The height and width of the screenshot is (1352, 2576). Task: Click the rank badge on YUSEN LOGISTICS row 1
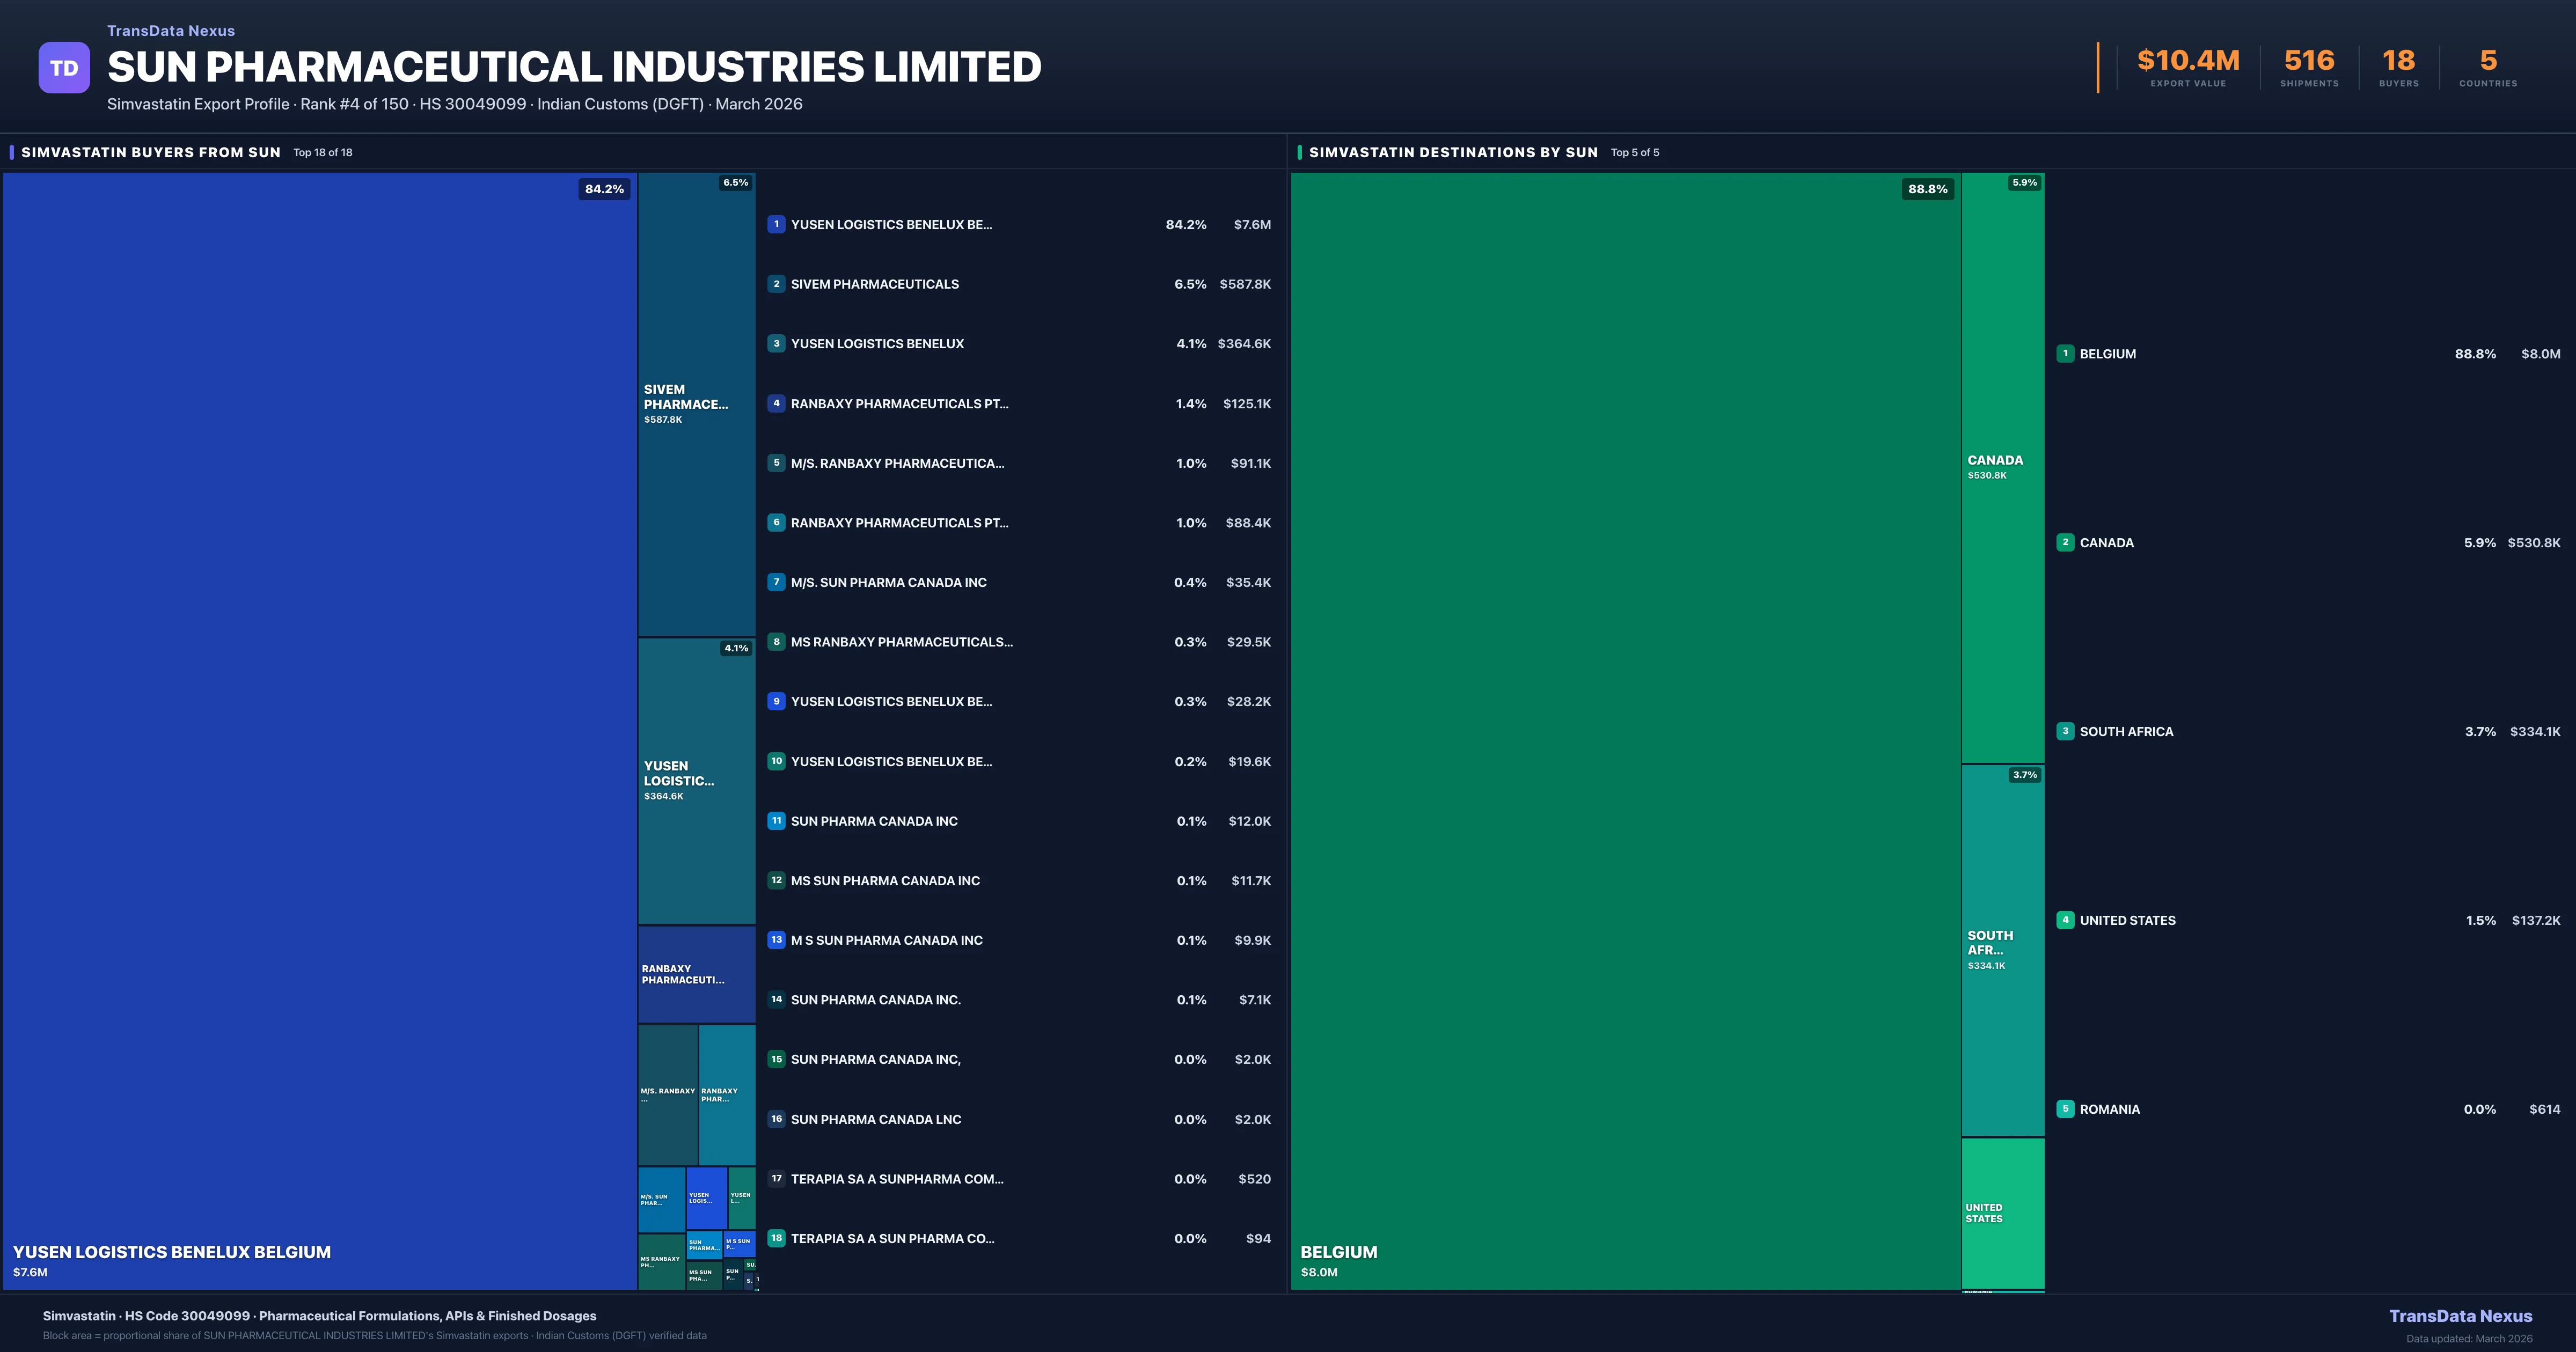[777, 224]
